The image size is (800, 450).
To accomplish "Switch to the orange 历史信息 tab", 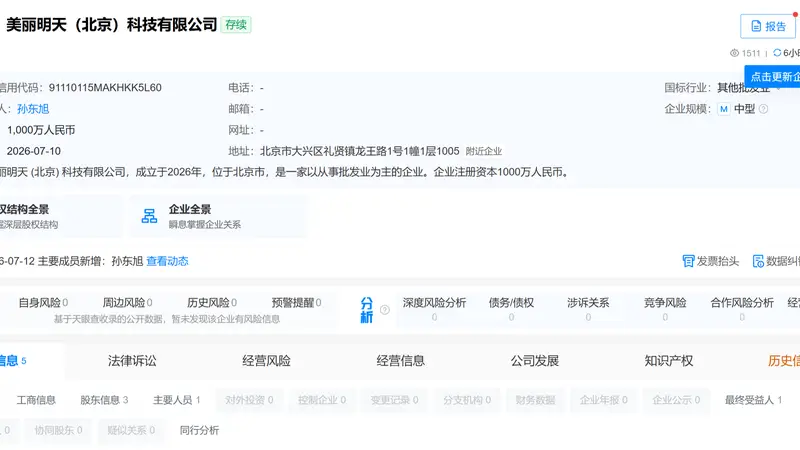I will pos(784,361).
